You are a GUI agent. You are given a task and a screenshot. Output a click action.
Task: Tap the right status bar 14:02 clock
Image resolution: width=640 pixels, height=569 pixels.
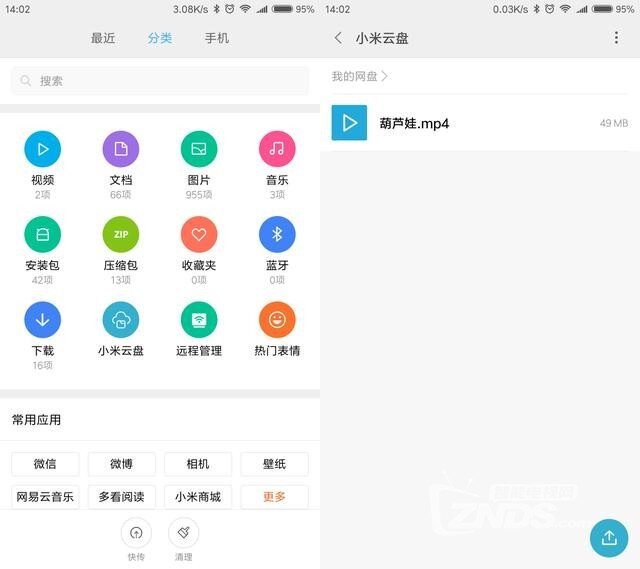[338, 9]
